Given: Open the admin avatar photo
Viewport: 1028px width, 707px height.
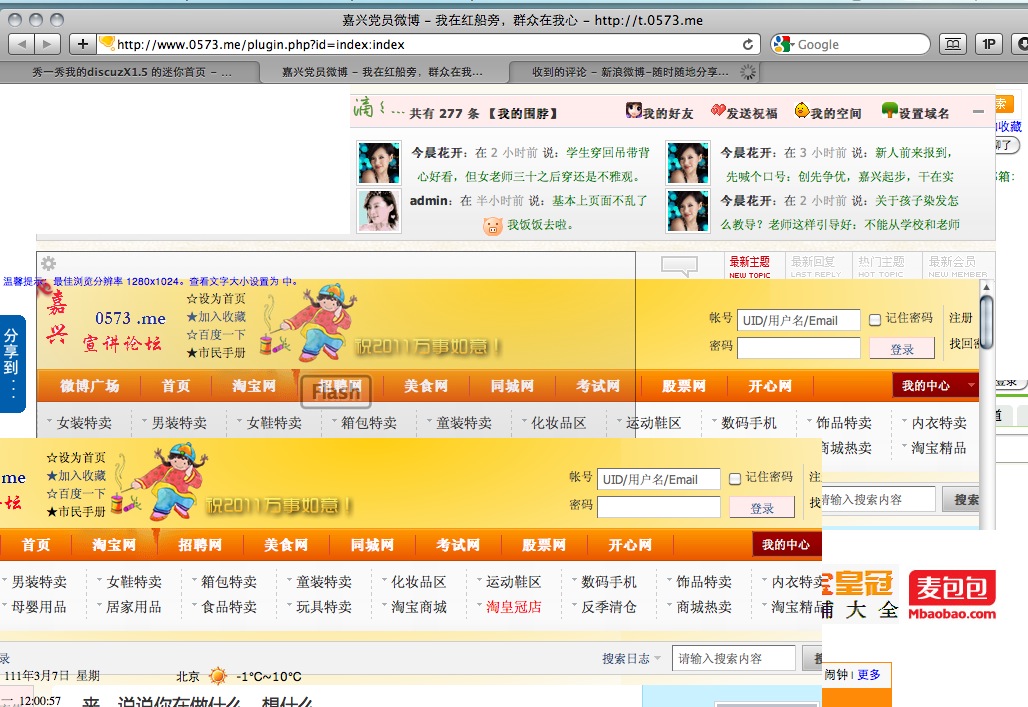Looking at the screenshot, I should [x=379, y=211].
